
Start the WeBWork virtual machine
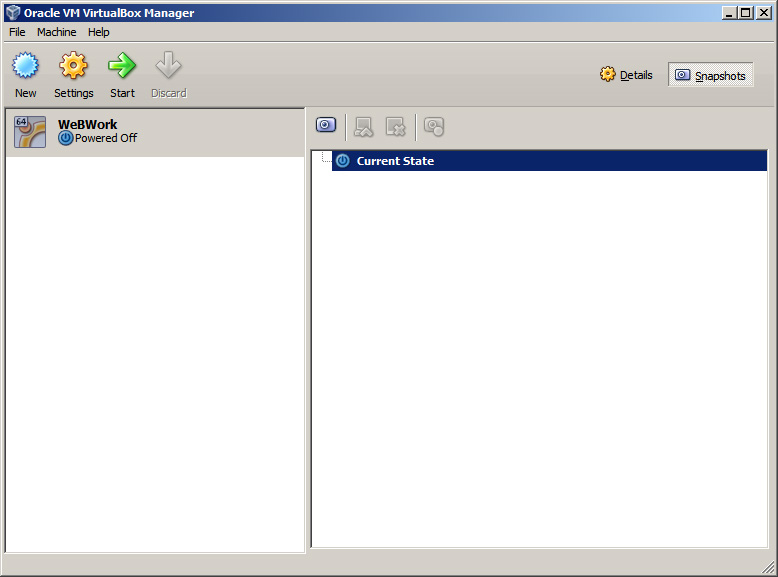click(x=122, y=74)
